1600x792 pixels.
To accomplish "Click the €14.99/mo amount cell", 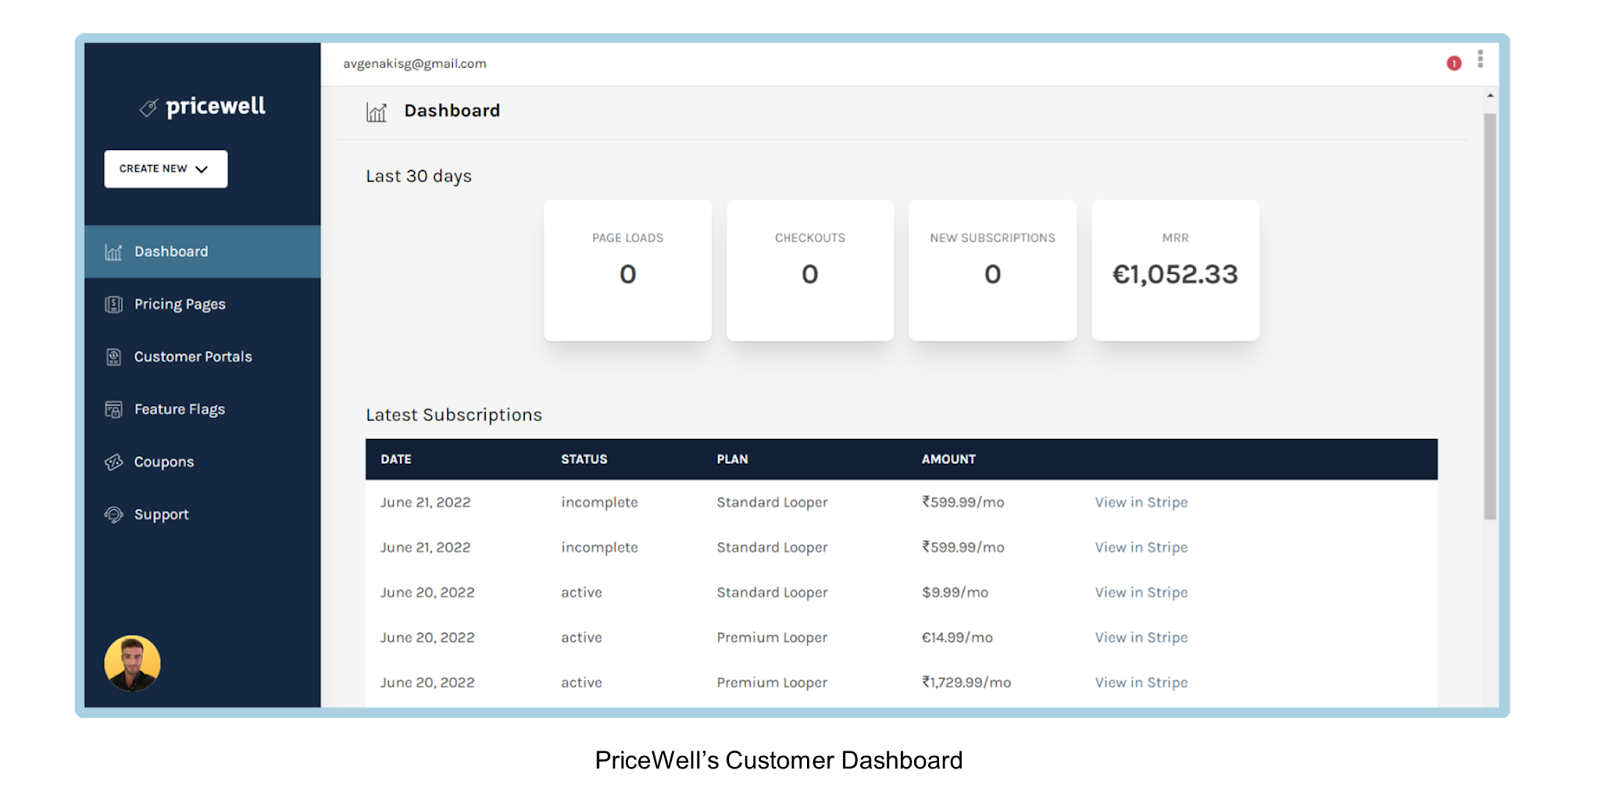I will [957, 637].
